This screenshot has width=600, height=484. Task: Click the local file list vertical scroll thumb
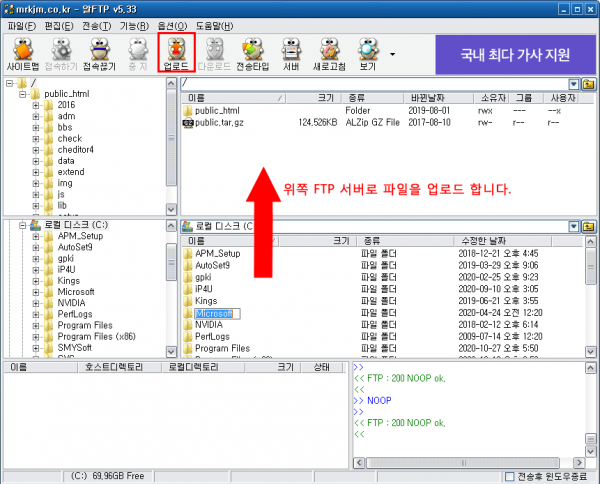[590, 267]
